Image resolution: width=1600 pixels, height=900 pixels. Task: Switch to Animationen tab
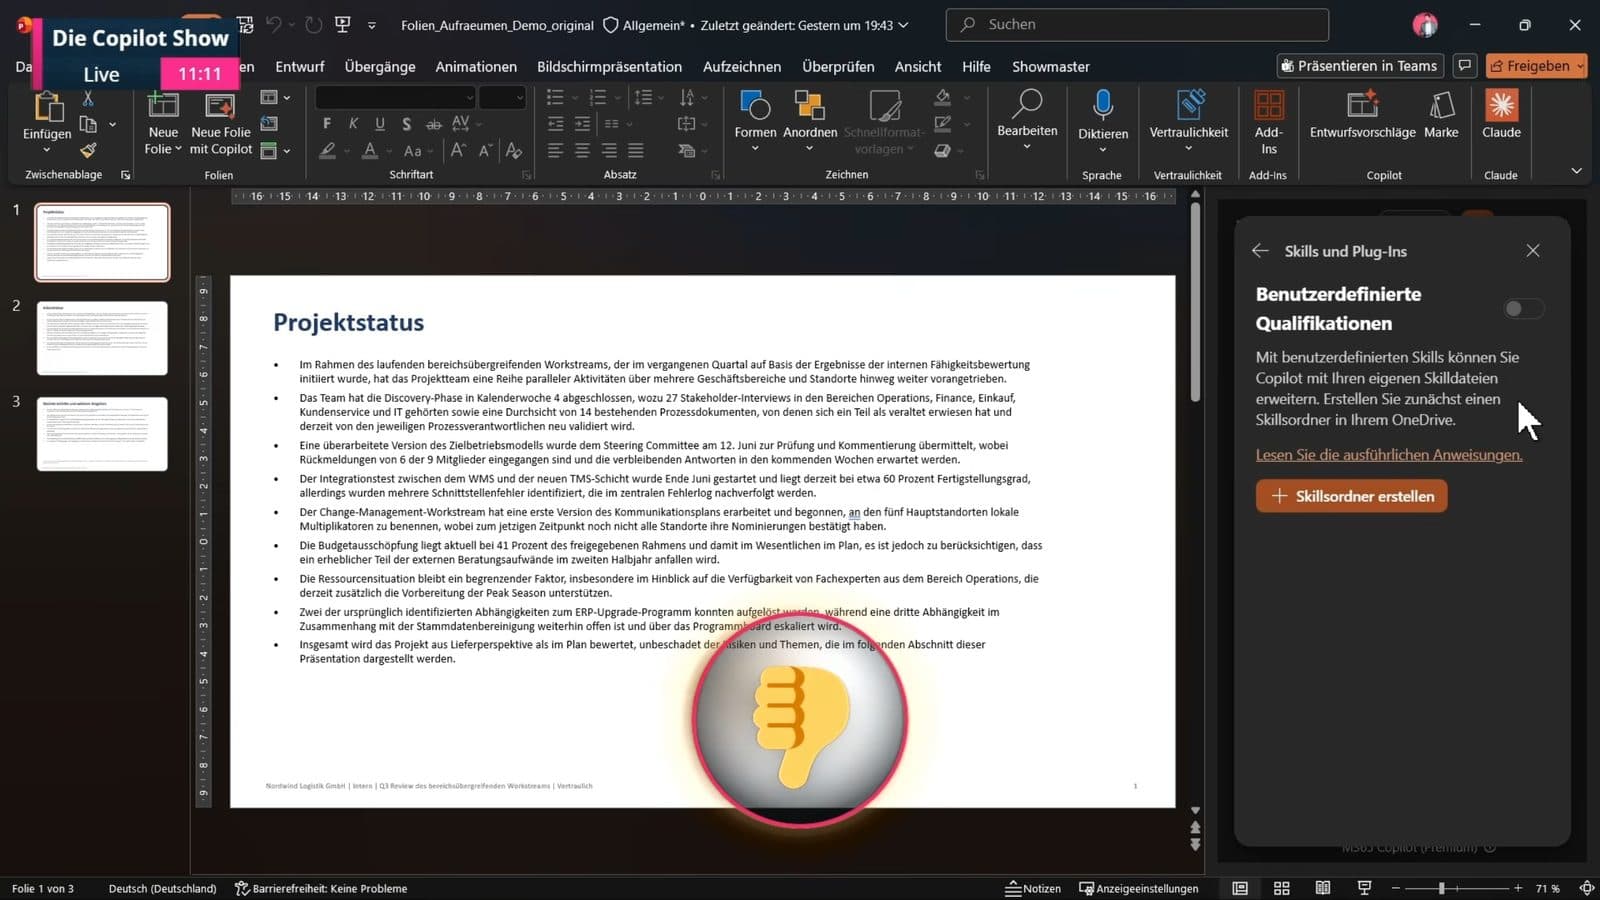[x=476, y=66]
